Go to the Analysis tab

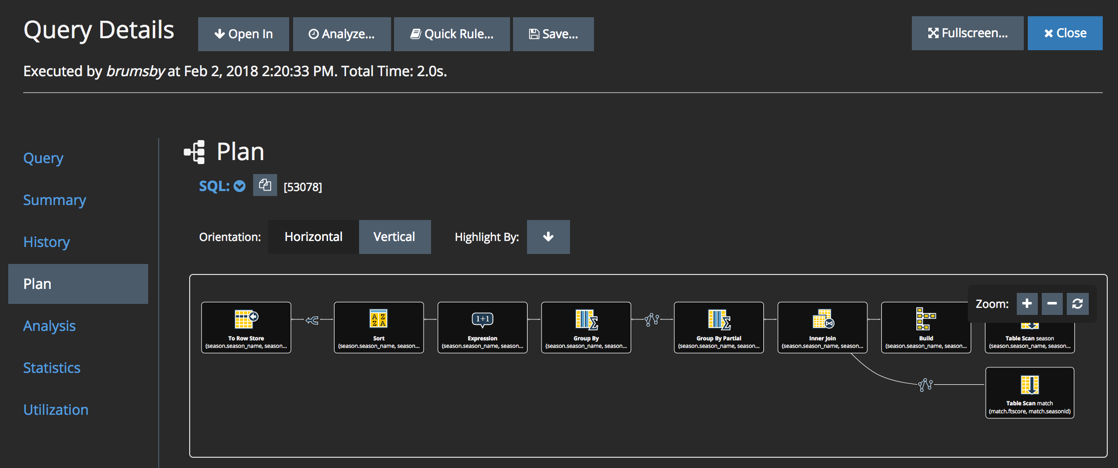point(49,326)
